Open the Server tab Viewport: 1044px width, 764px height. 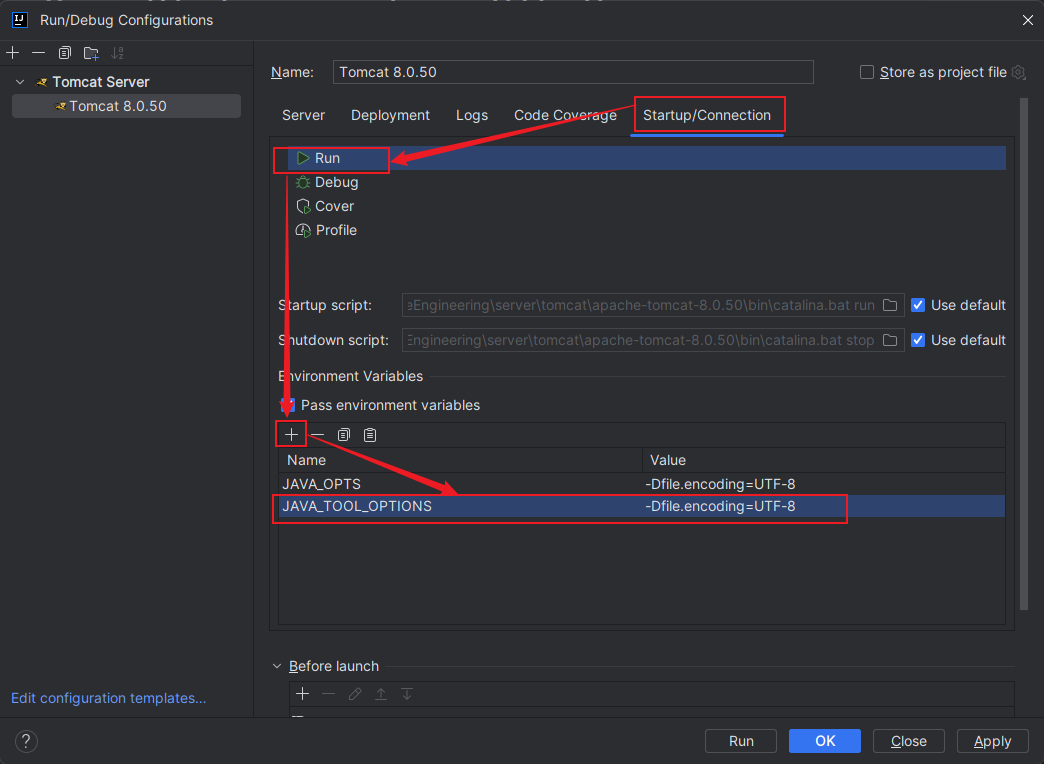[x=304, y=115]
